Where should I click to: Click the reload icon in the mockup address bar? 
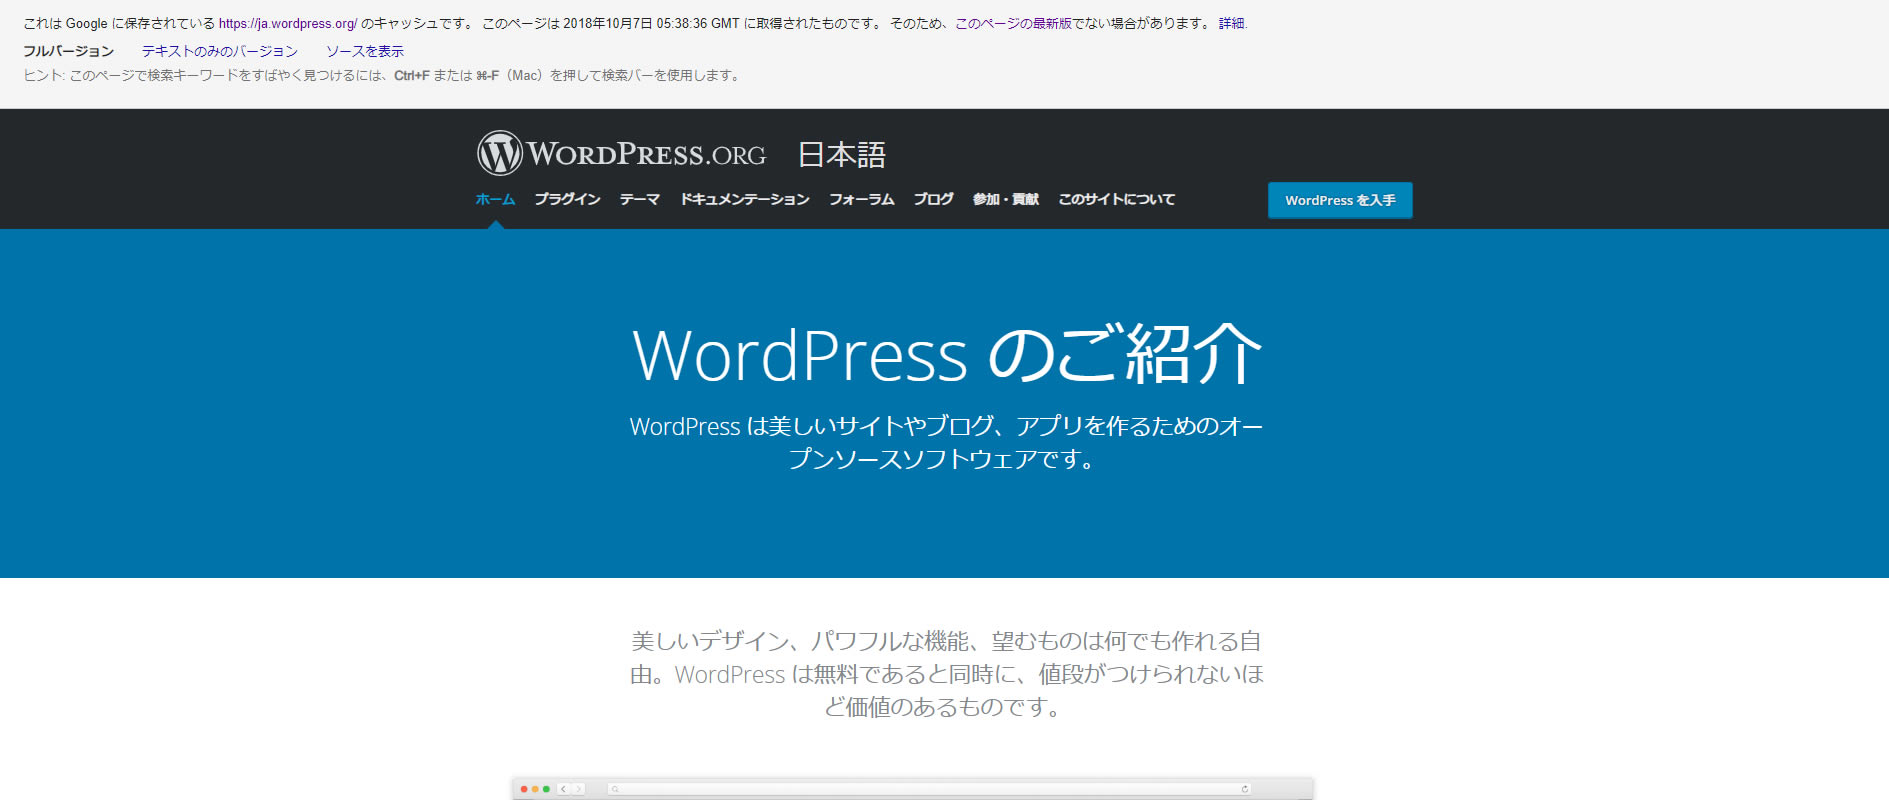(x=1244, y=789)
